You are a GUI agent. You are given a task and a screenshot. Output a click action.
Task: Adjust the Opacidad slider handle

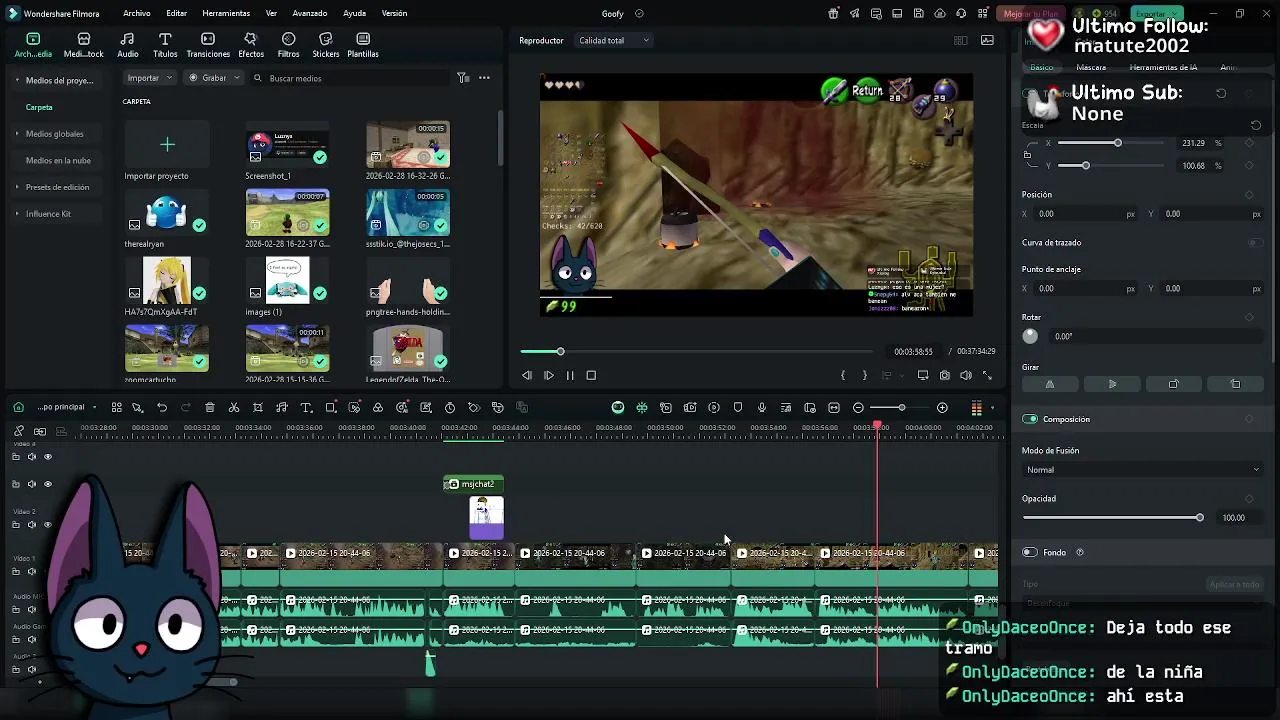point(1200,518)
